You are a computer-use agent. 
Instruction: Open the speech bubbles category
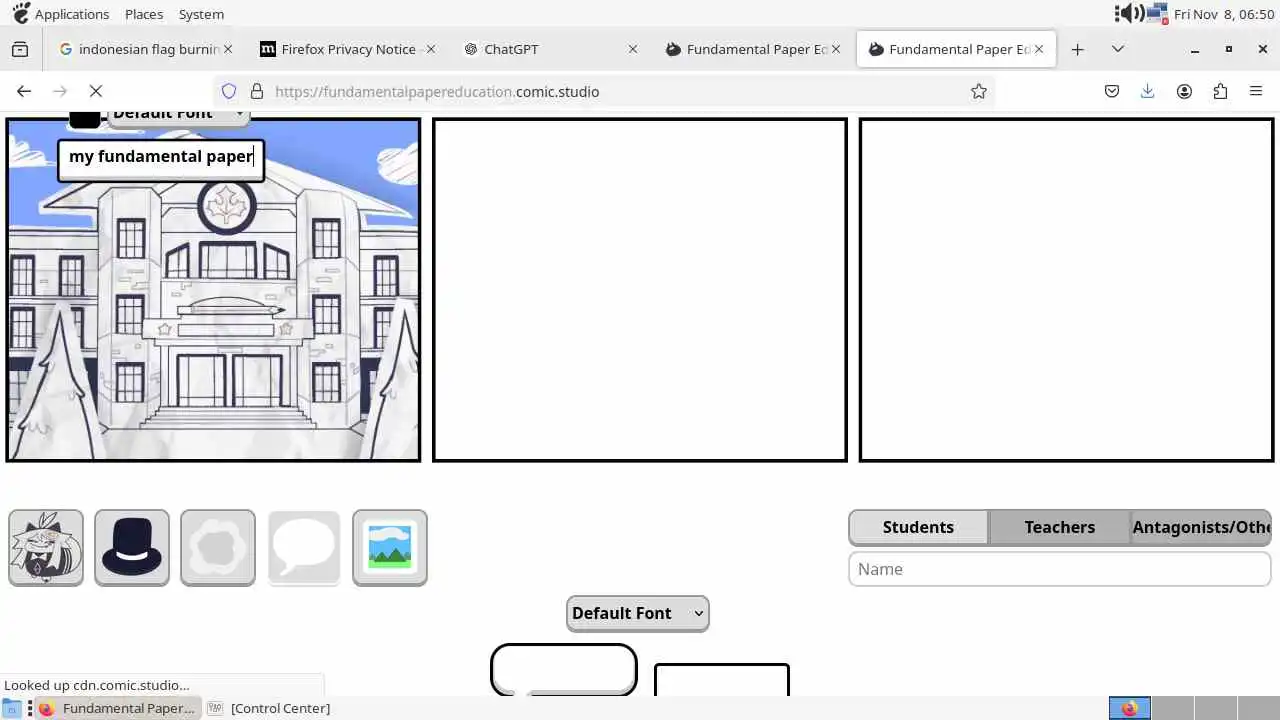(x=304, y=547)
